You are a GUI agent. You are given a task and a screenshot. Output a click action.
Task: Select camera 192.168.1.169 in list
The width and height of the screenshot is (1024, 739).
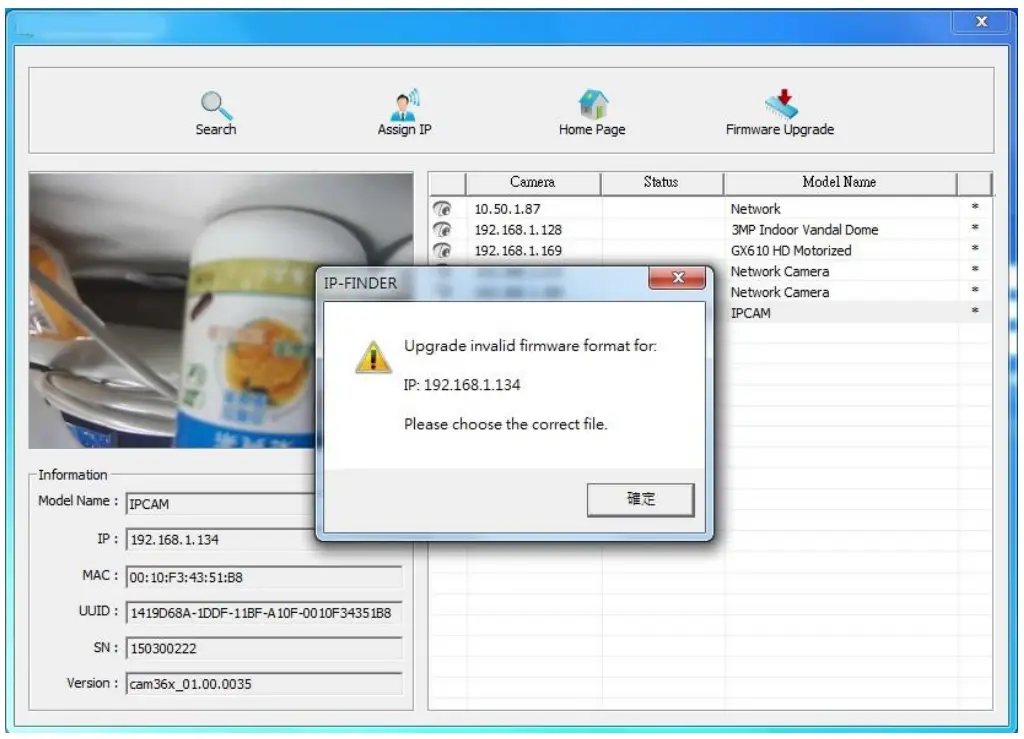pos(518,251)
